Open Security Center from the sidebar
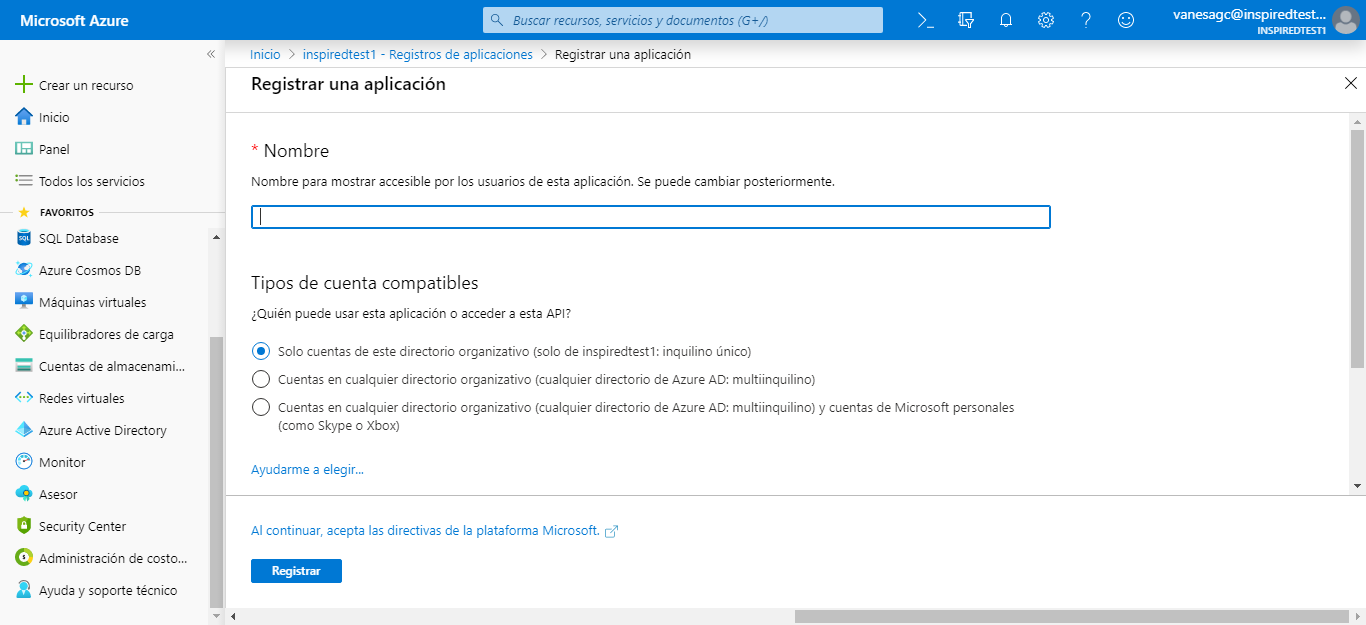Screen dimensions: 1366x625 (82, 526)
